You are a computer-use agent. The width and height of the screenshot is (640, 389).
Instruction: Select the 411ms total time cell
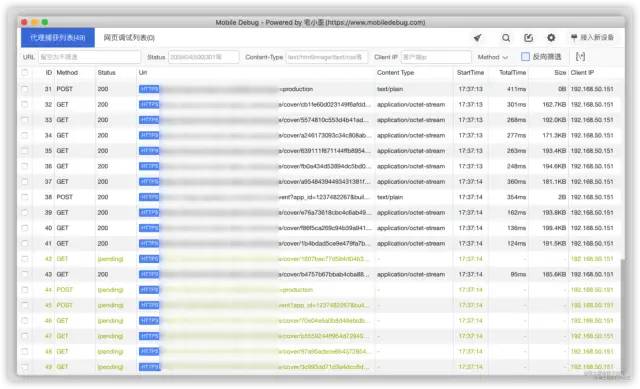click(516, 89)
